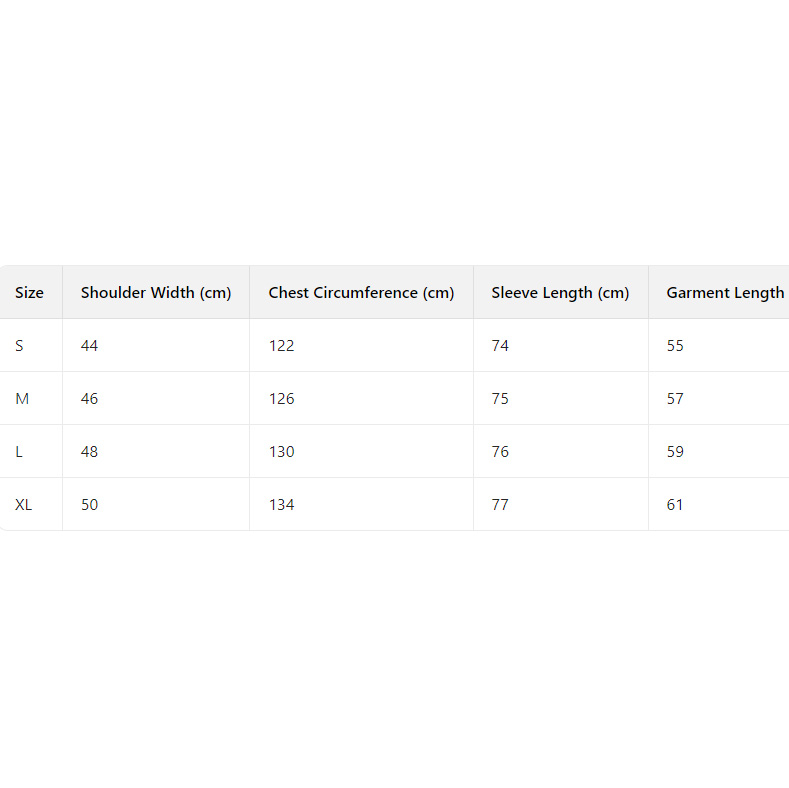Screen dimensions: 789x788
Task: Click sleeve length value 74
Action: pos(500,346)
